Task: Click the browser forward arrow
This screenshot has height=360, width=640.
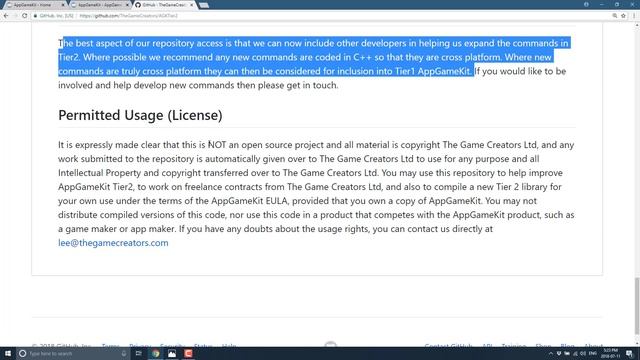Action: click(16, 16)
